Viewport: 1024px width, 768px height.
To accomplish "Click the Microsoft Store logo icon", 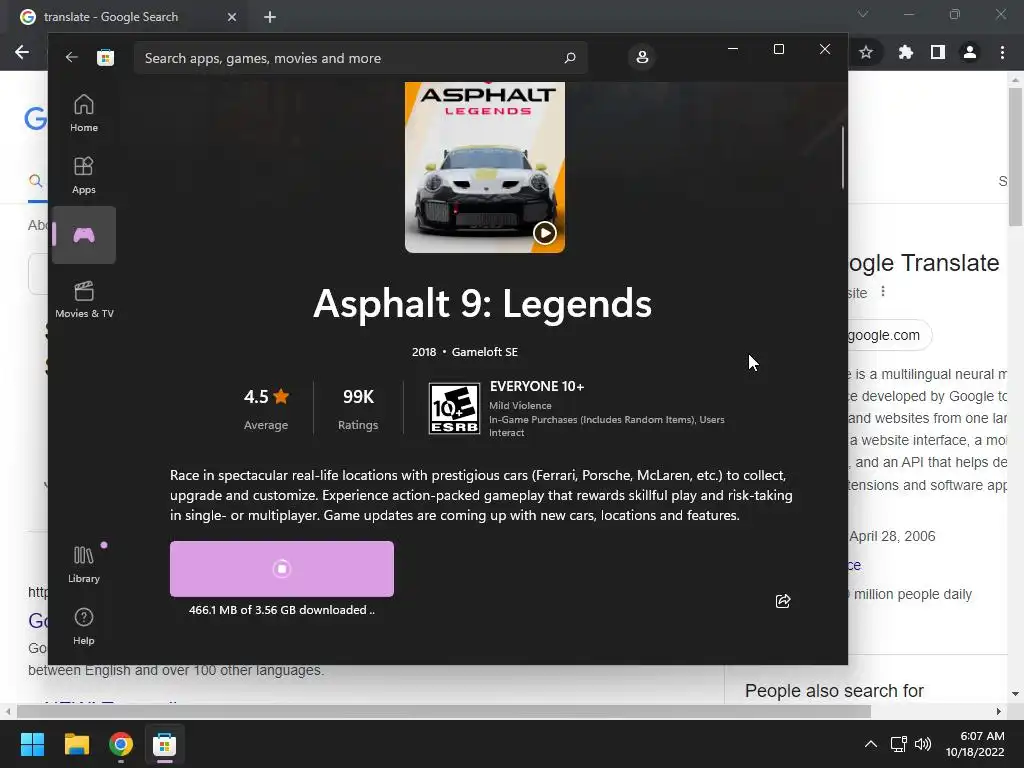I will 105,57.
